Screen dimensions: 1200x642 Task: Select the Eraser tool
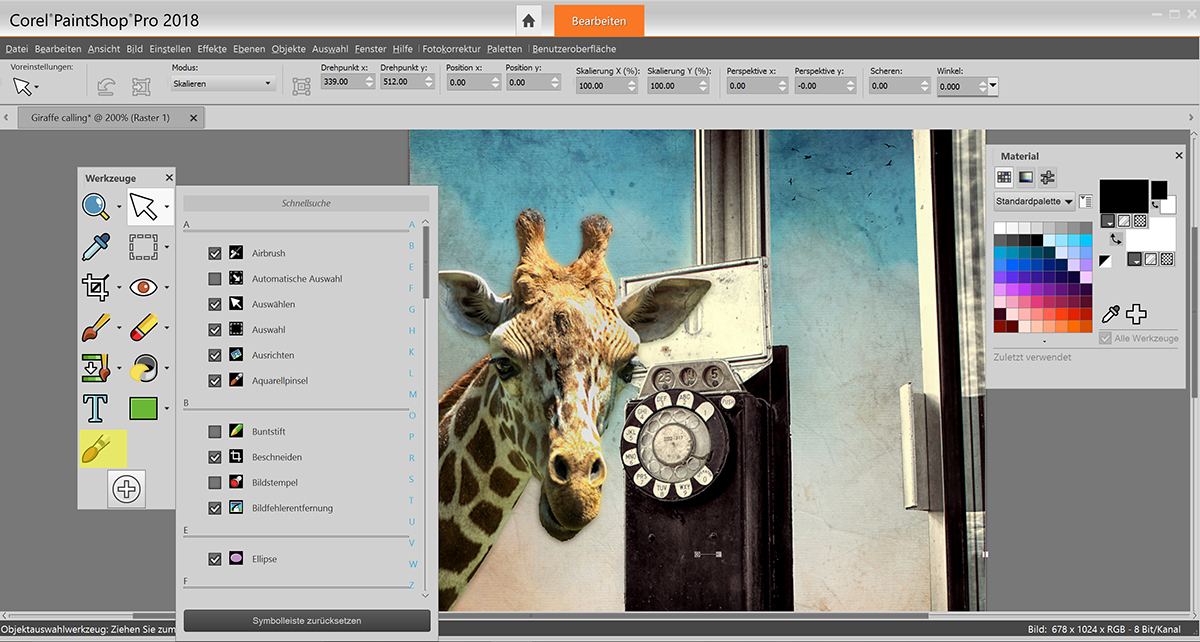144,327
